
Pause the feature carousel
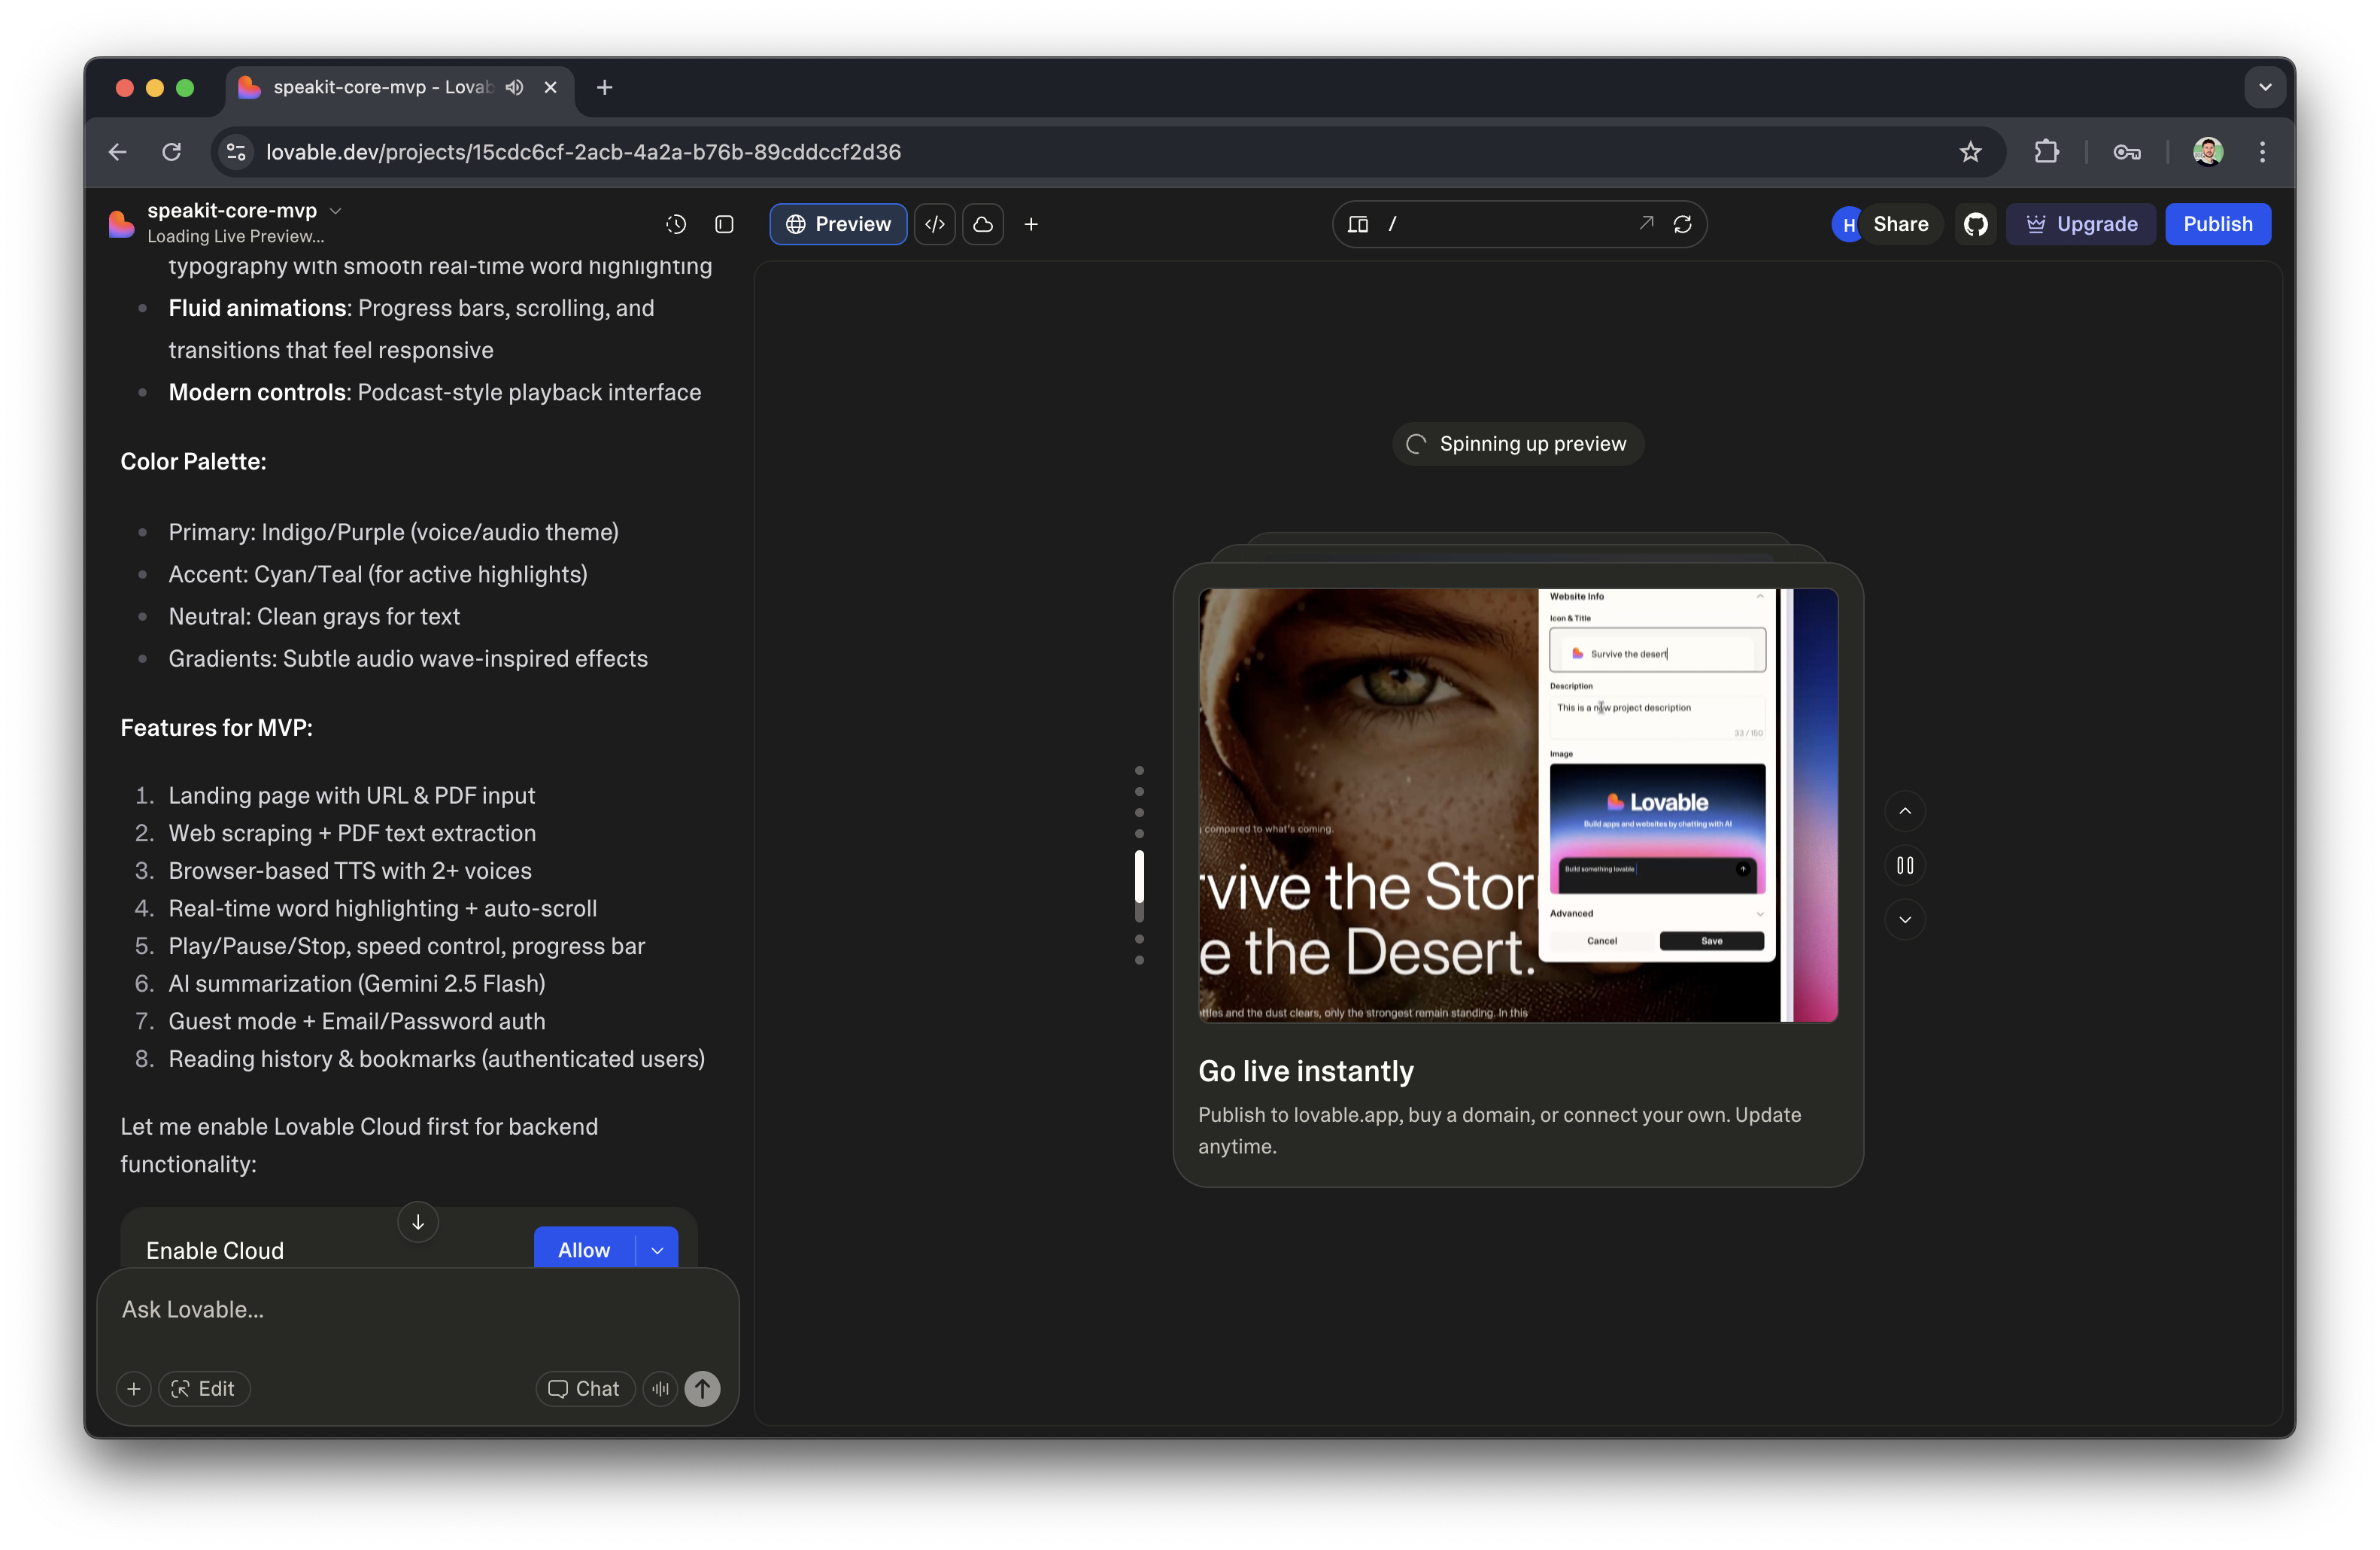click(x=1905, y=865)
